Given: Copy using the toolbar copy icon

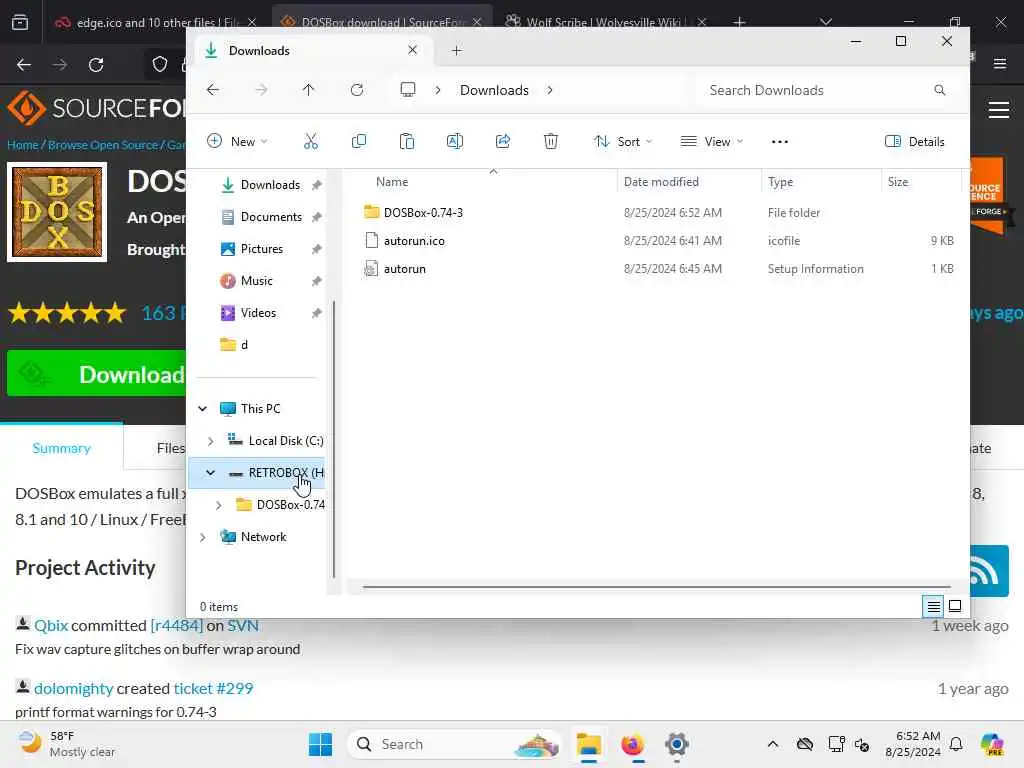Looking at the screenshot, I should [x=359, y=141].
